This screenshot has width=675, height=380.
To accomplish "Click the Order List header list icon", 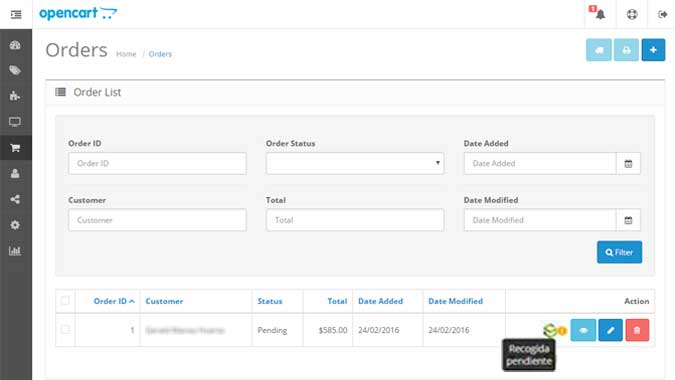I will [x=61, y=92].
